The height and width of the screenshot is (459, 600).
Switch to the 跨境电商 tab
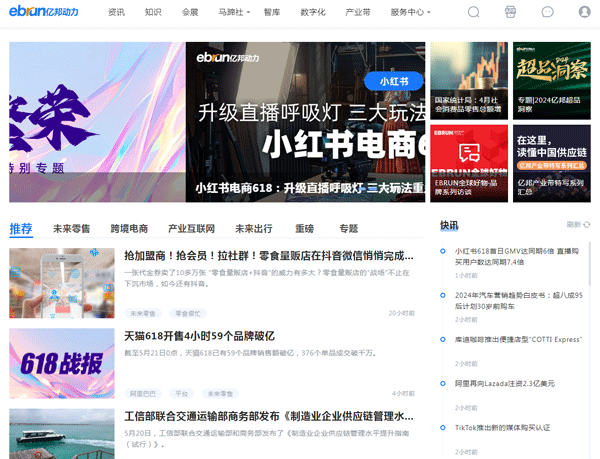coord(129,229)
